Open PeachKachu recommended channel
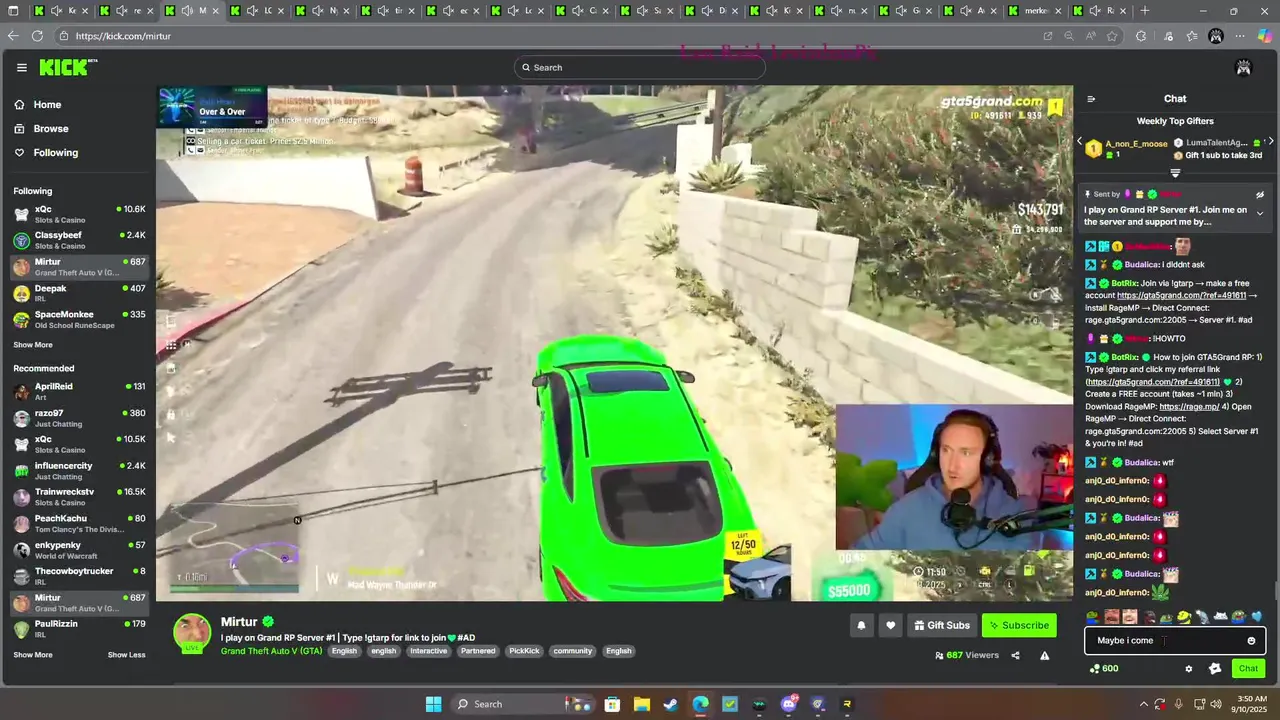 [78, 523]
